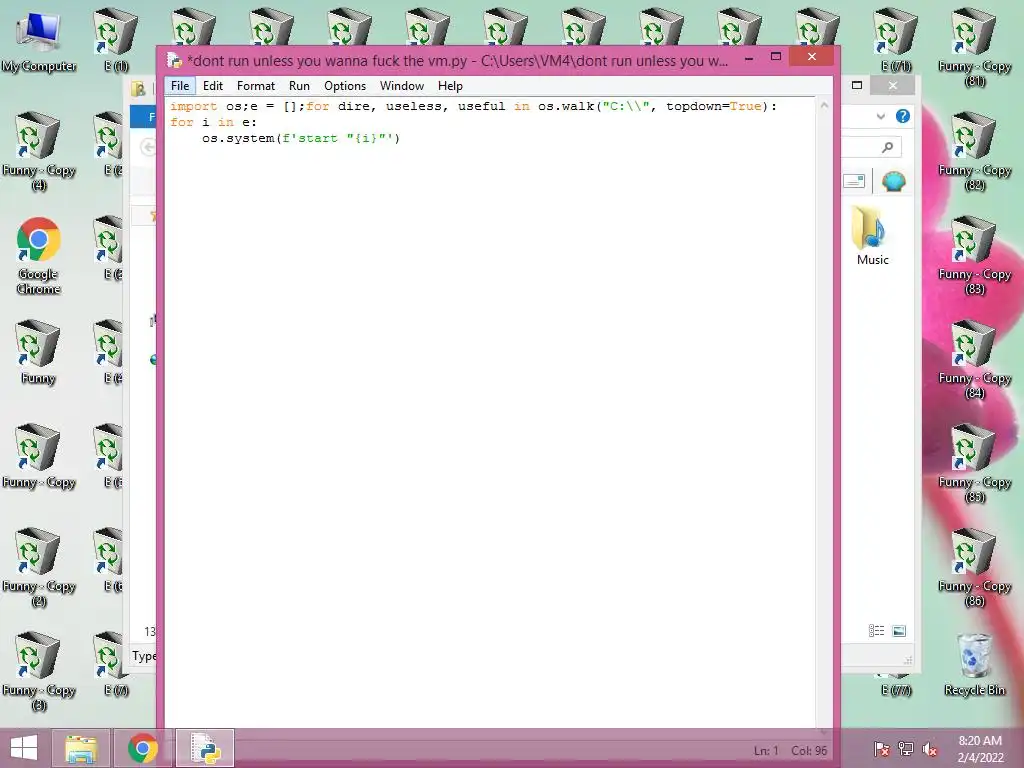Screen dimensions: 1024x768
Task: Click the network icon in system tray
Action: 906,749
